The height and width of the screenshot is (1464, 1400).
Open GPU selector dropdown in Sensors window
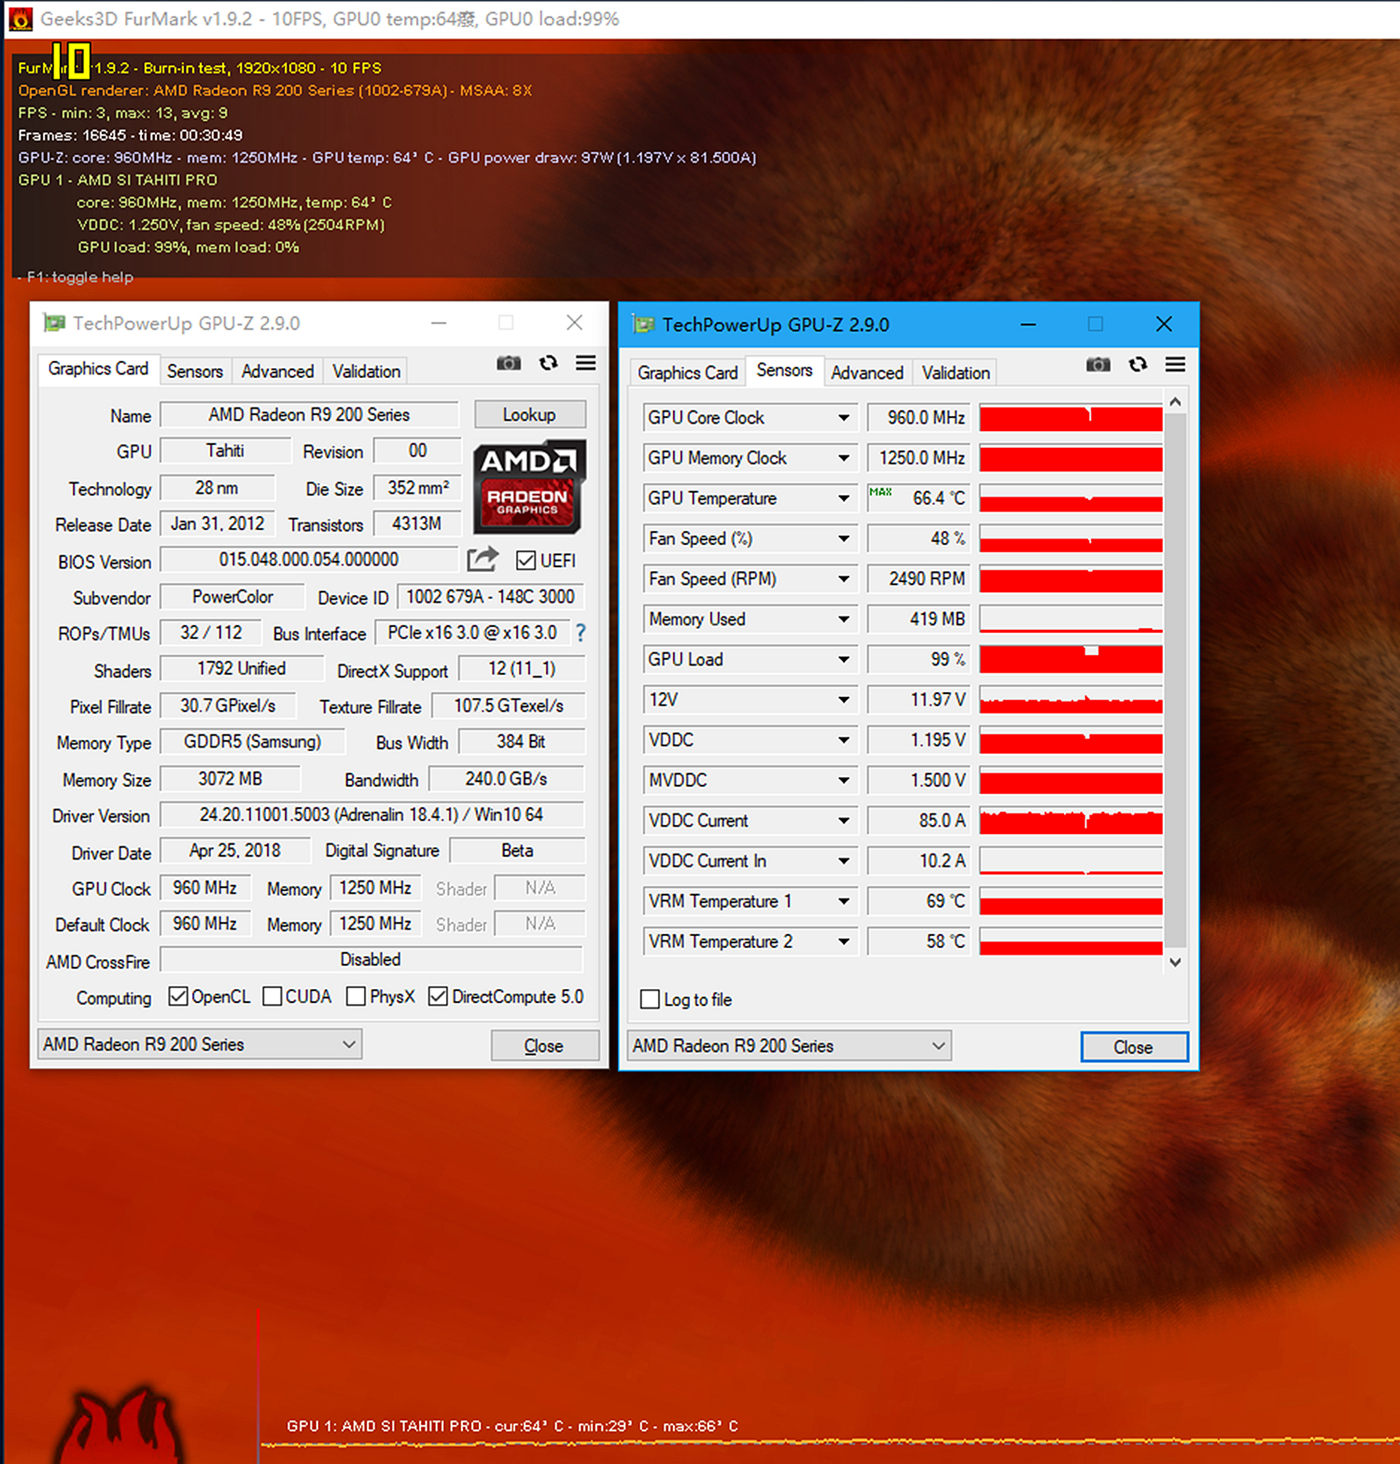[x=790, y=1046]
